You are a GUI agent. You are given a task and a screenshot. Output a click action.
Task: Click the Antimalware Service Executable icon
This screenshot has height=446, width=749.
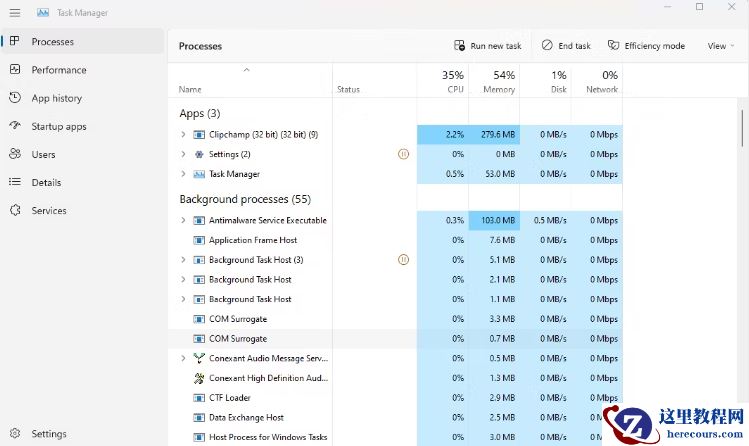click(x=199, y=220)
